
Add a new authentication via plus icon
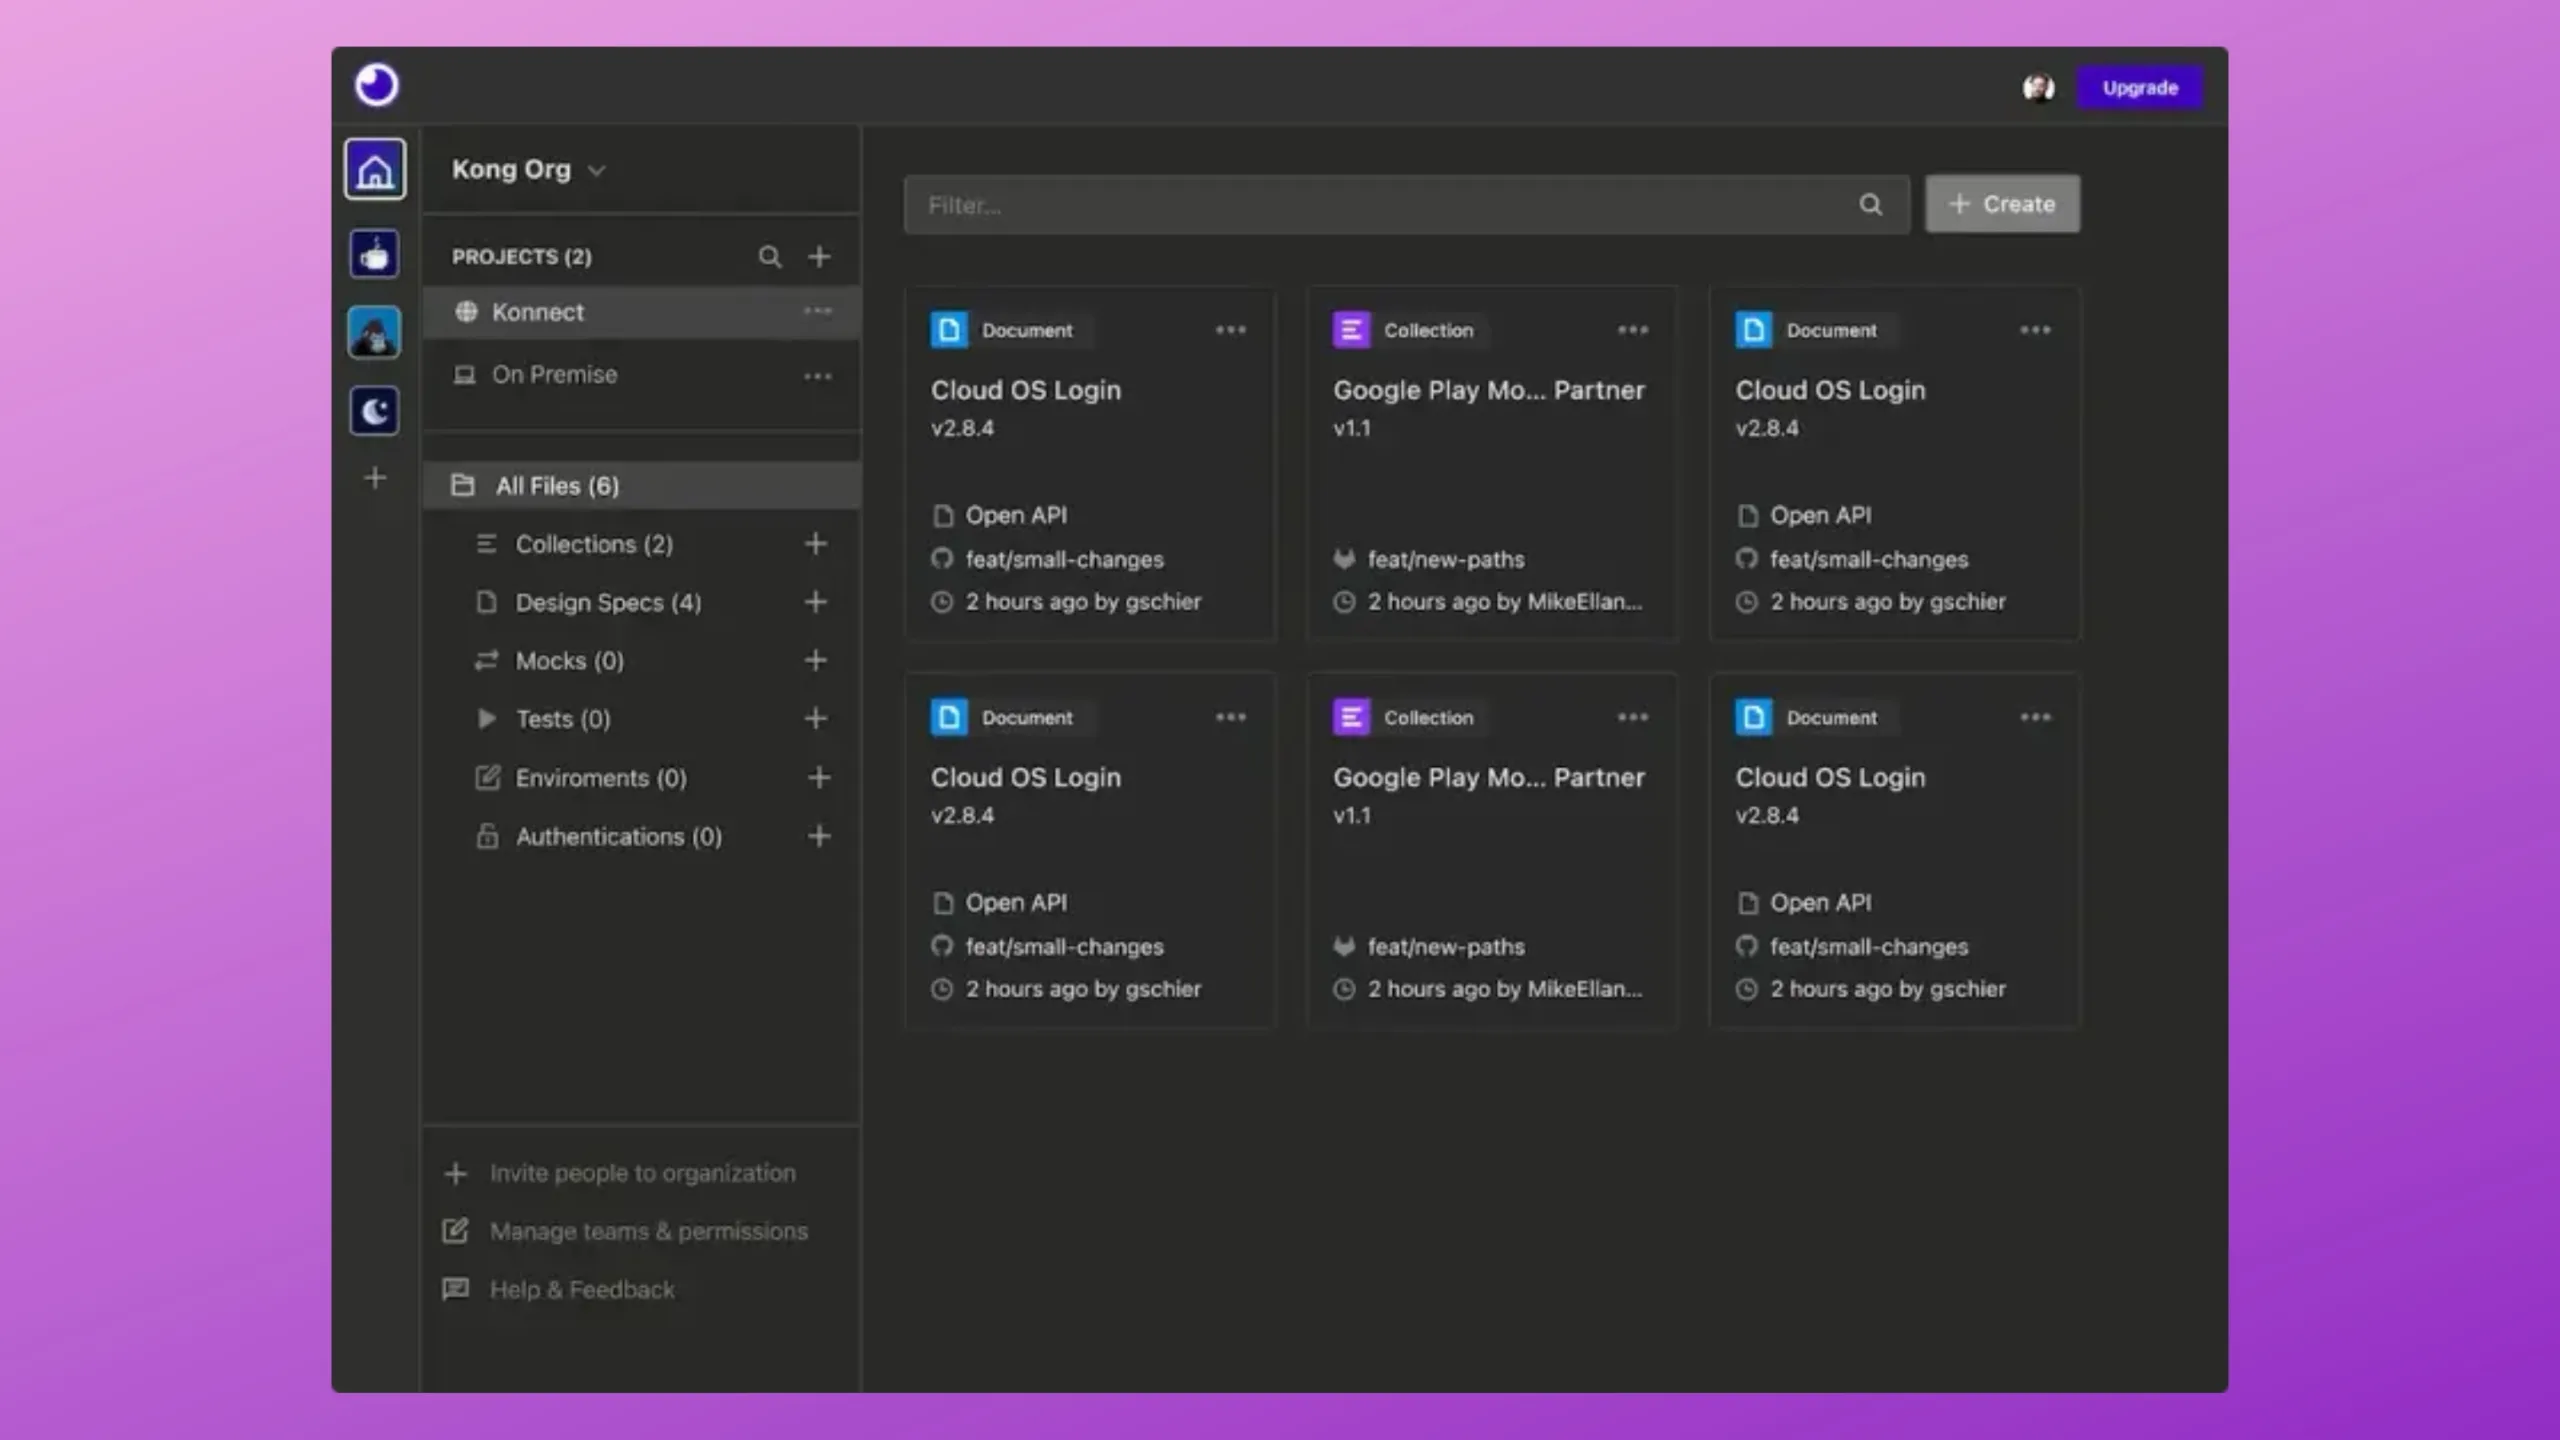click(819, 835)
